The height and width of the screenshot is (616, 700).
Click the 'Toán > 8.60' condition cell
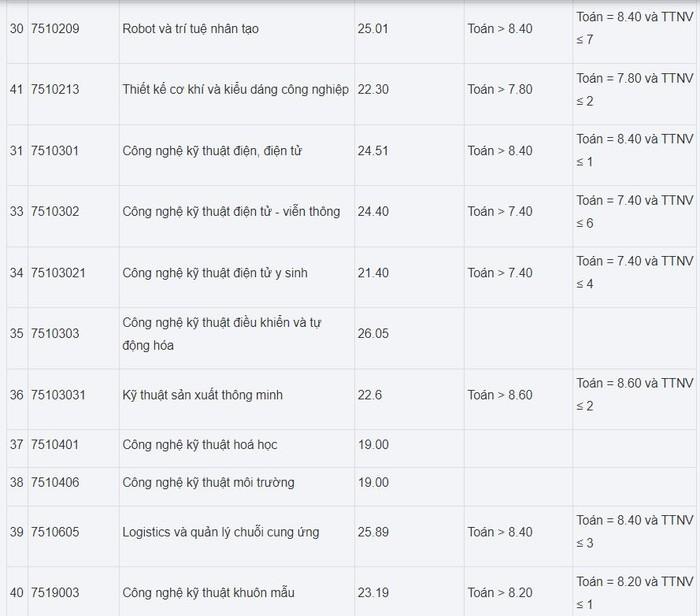500,395
